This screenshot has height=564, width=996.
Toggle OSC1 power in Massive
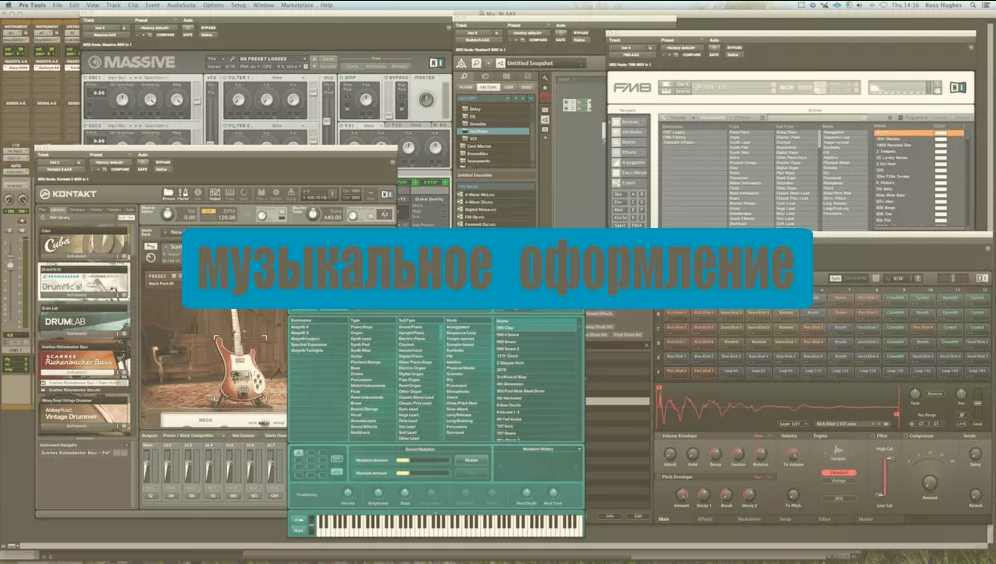86,77
